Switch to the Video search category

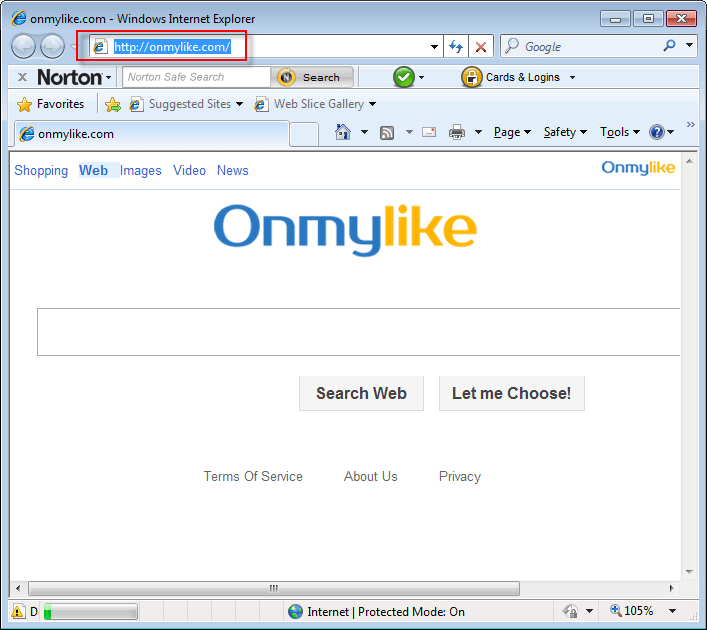189,170
